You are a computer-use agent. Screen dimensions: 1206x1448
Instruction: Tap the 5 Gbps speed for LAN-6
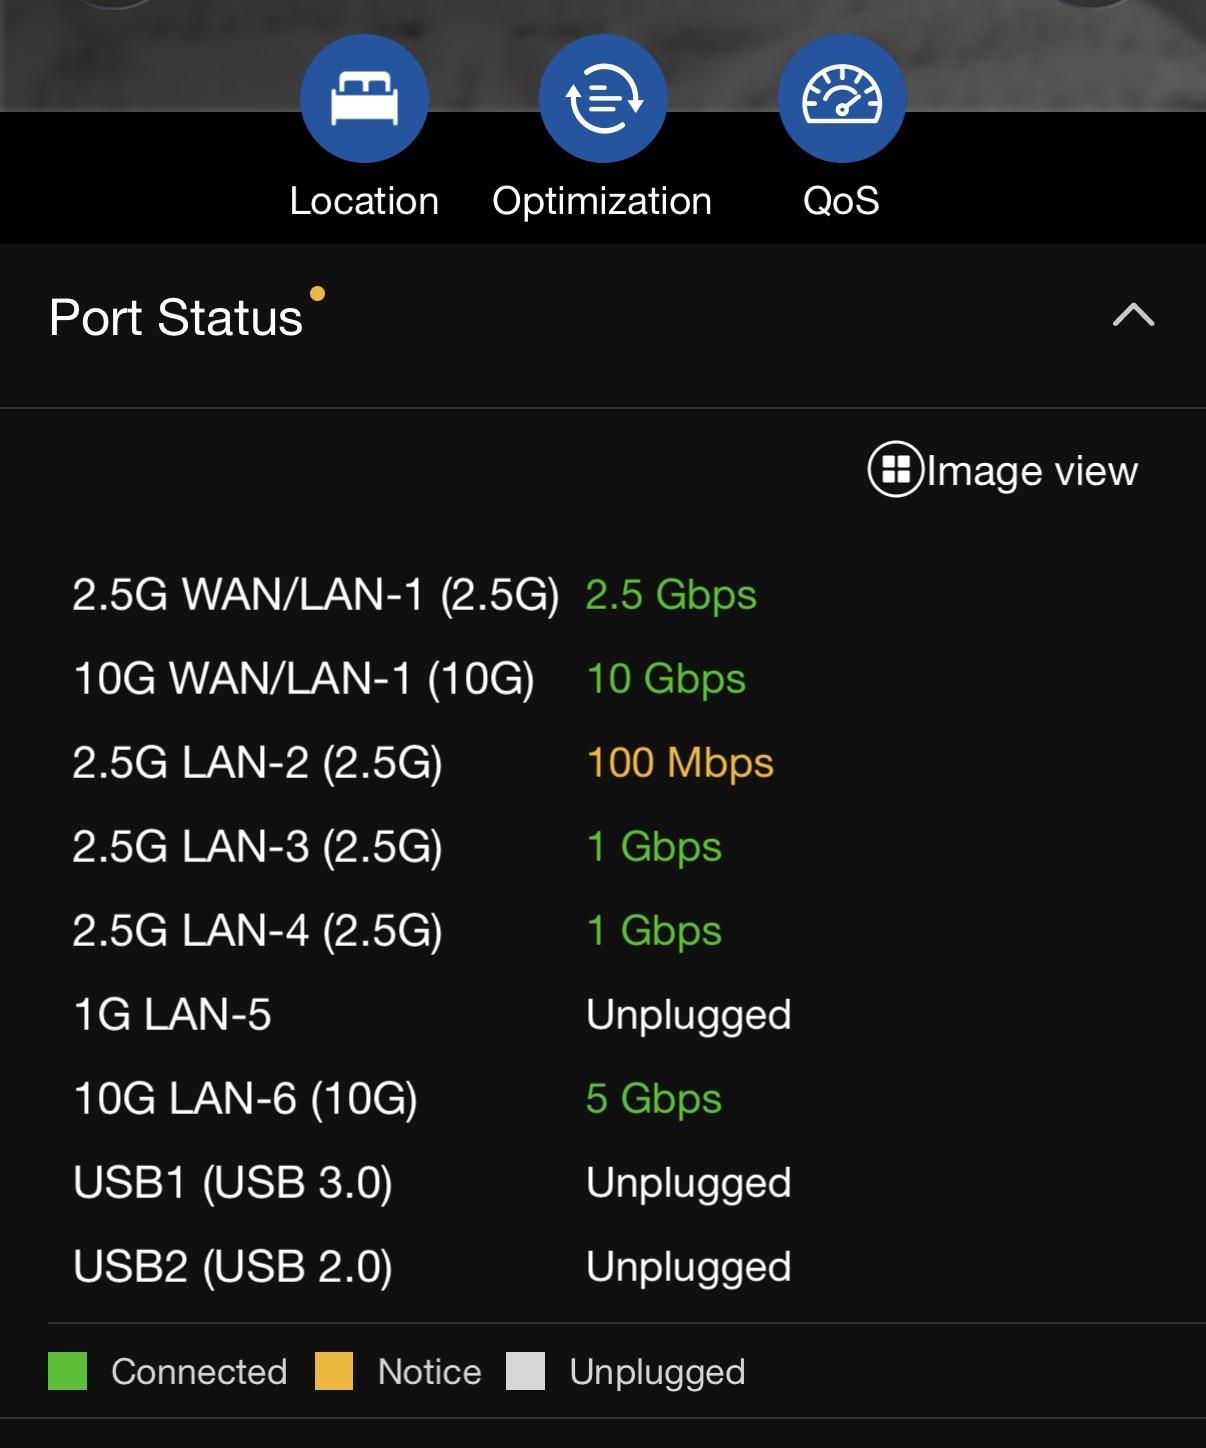click(653, 1099)
